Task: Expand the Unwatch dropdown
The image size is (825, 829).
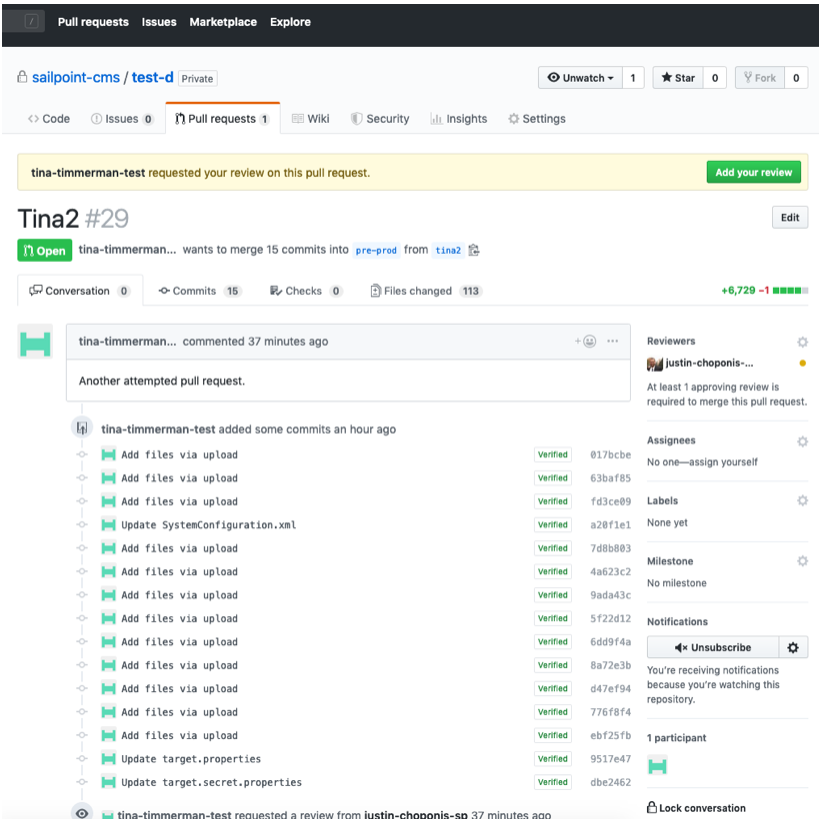Action: (581, 78)
